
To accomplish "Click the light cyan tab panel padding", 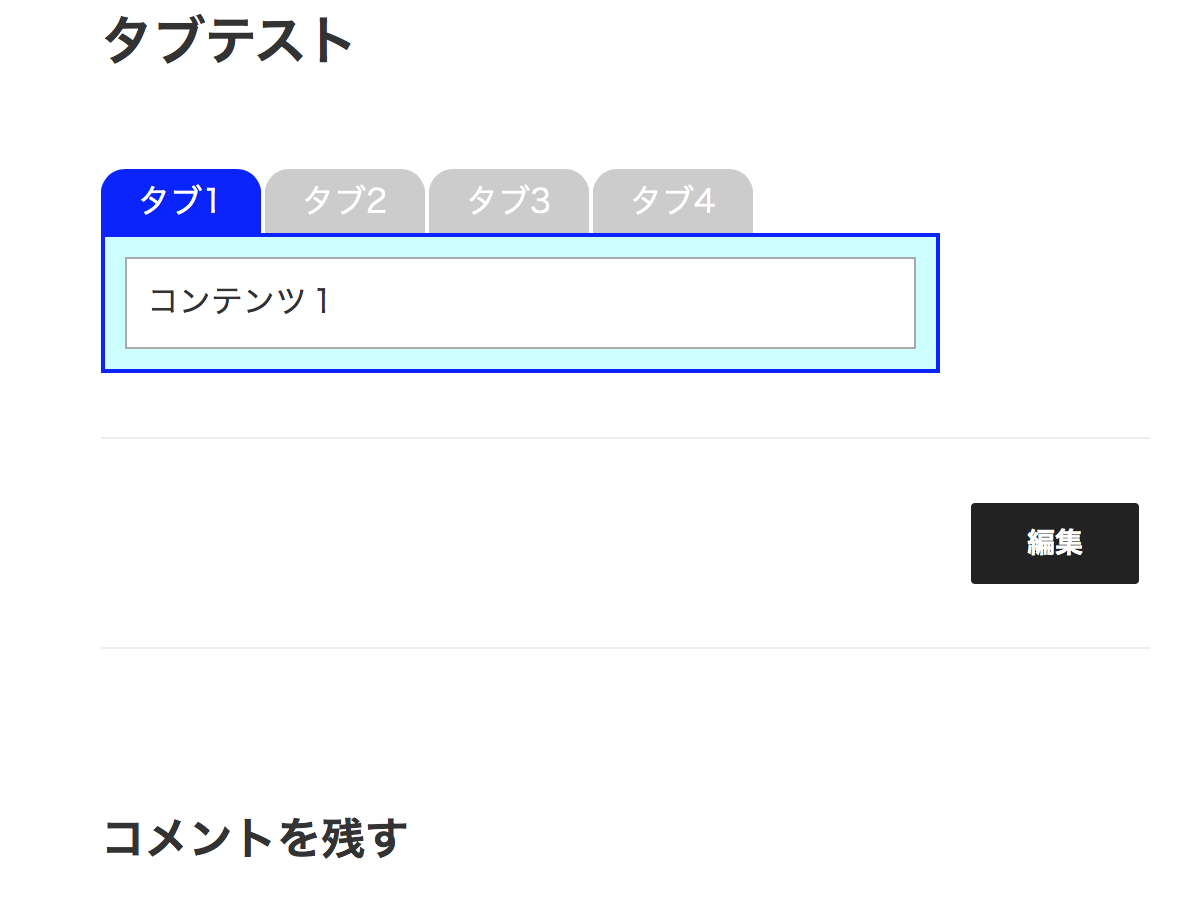I will [520, 247].
